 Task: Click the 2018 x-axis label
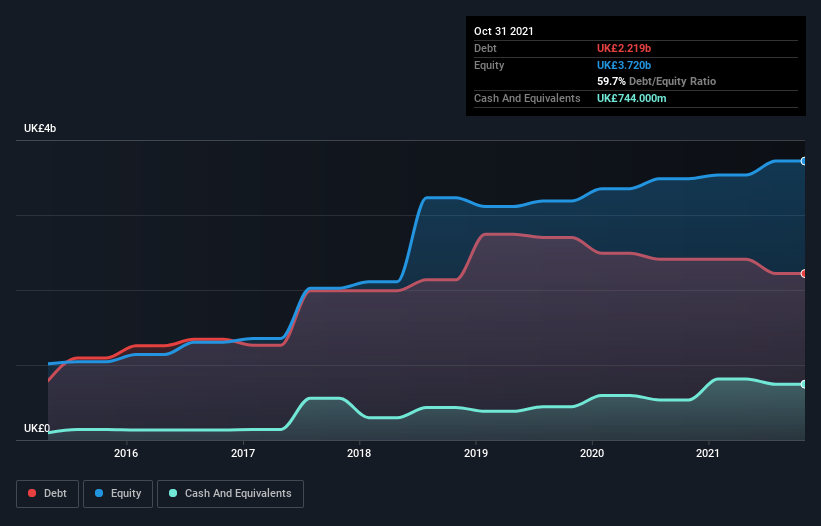click(x=359, y=453)
